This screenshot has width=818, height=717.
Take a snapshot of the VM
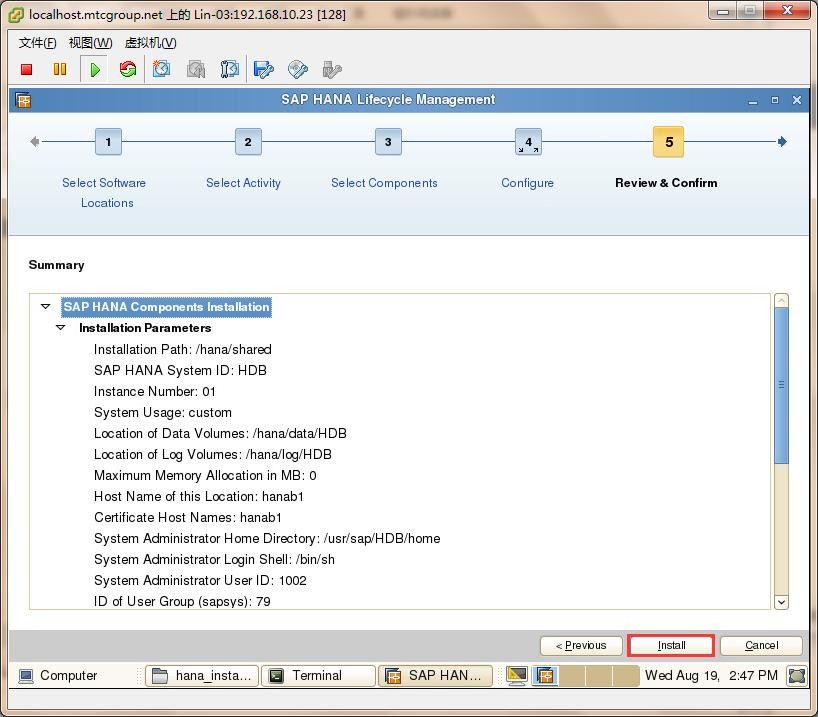(x=161, y=69)
